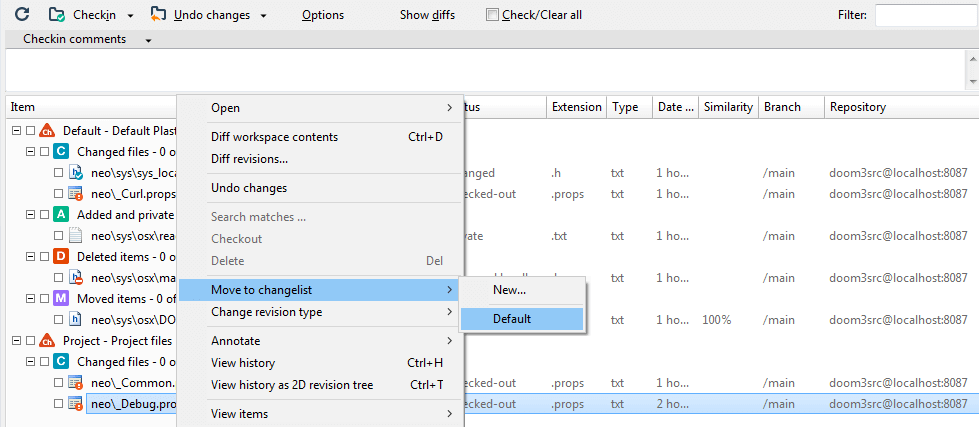Click the Checkin toolbar button label
This screenshot has width=979, height=427.
(94, 15)
